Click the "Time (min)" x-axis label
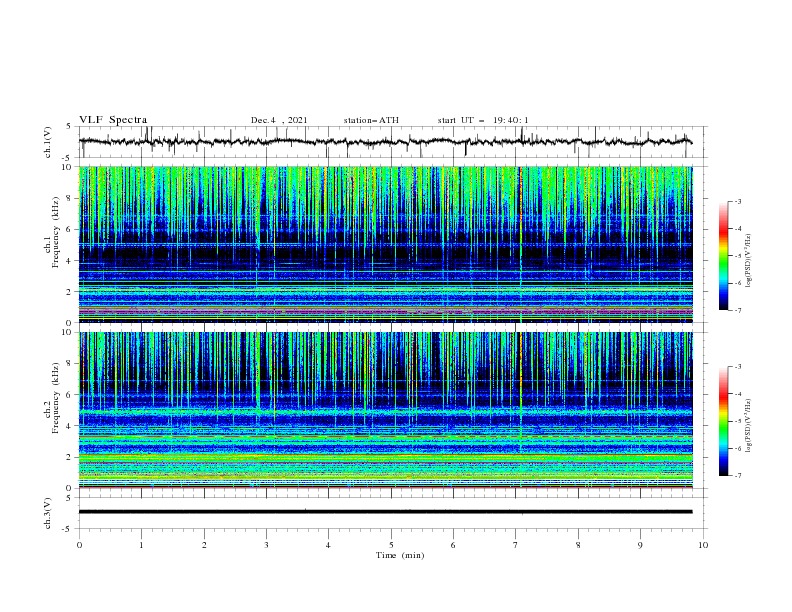 (x=400, y=555)
